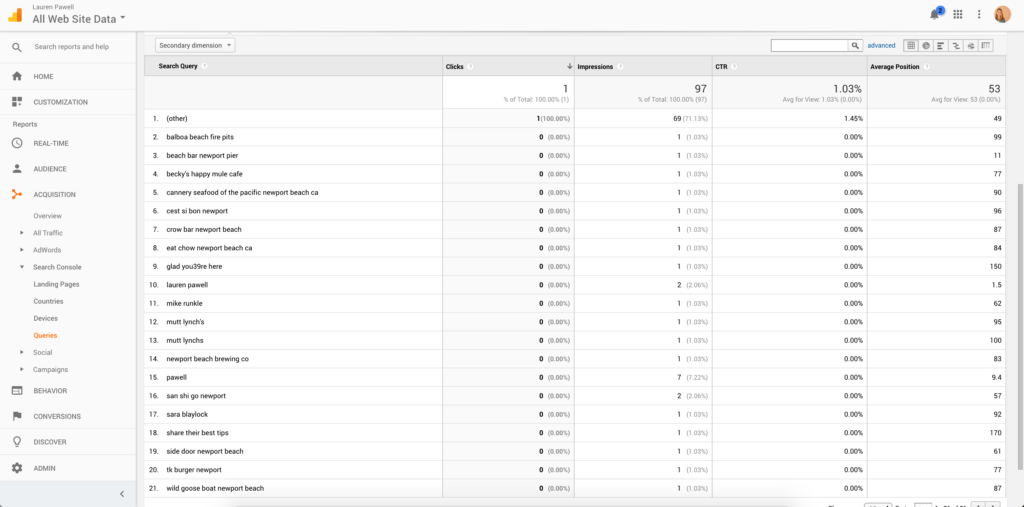Viewport: 1024px width, 507px height.
Task: Select the Queries report
Action: 45,335
